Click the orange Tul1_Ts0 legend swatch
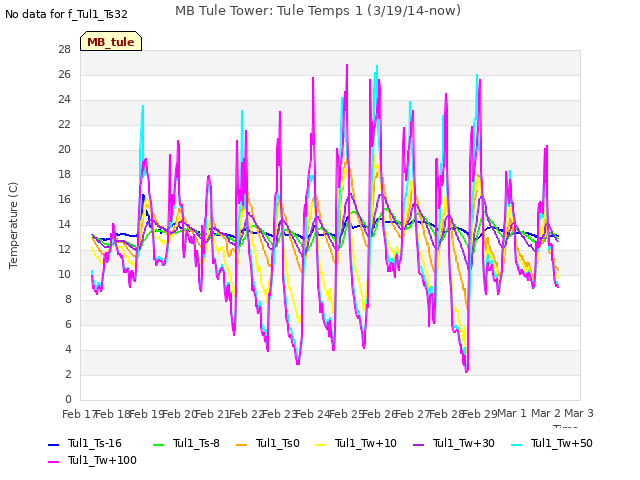This screenshot has height=480, width=640. (242, 444)
